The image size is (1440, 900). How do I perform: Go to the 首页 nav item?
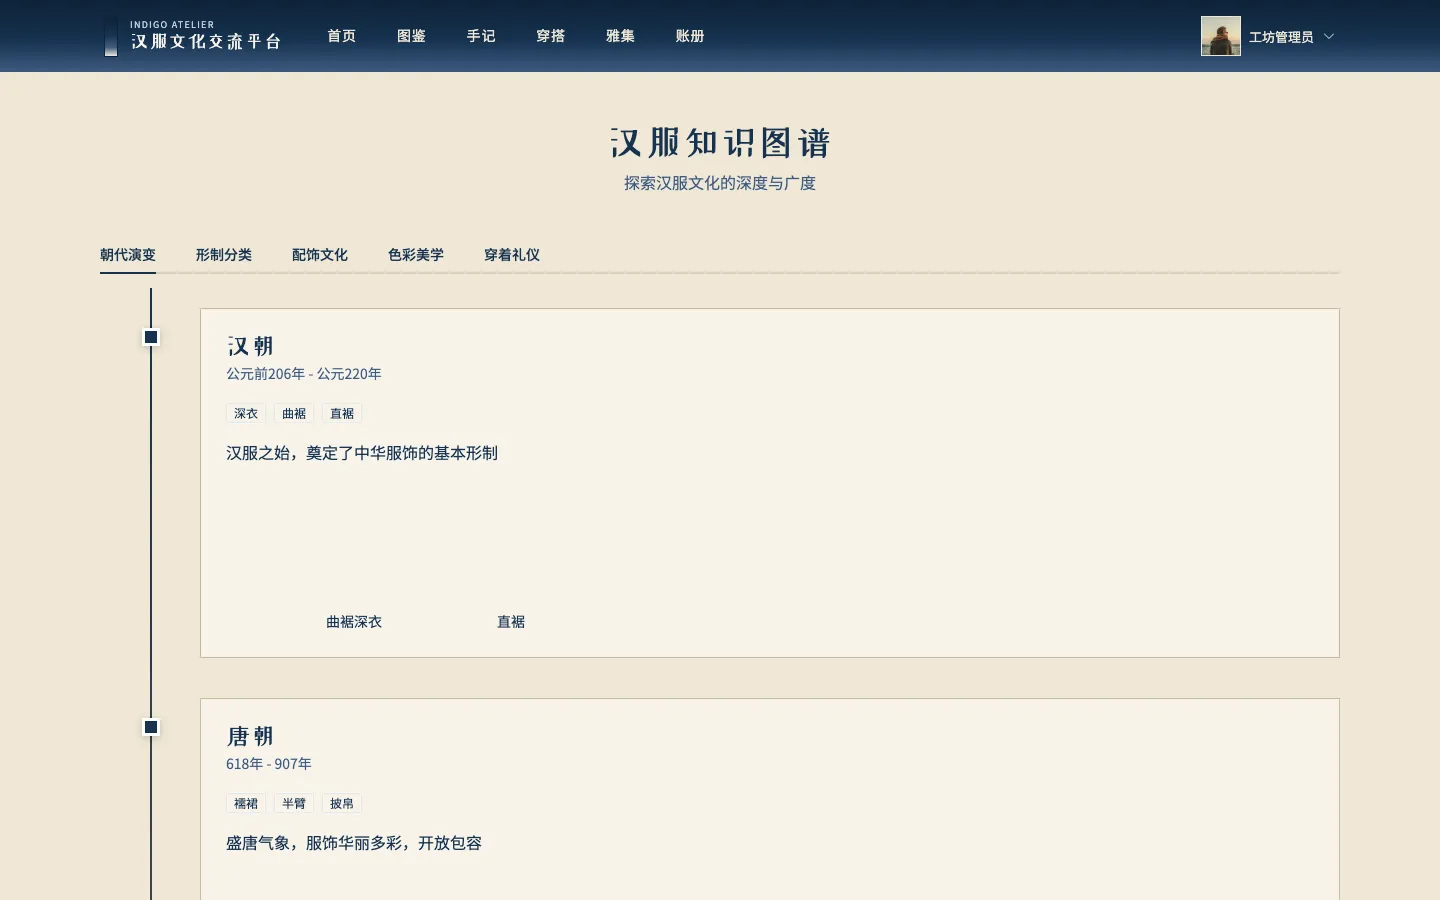[342, 36]
